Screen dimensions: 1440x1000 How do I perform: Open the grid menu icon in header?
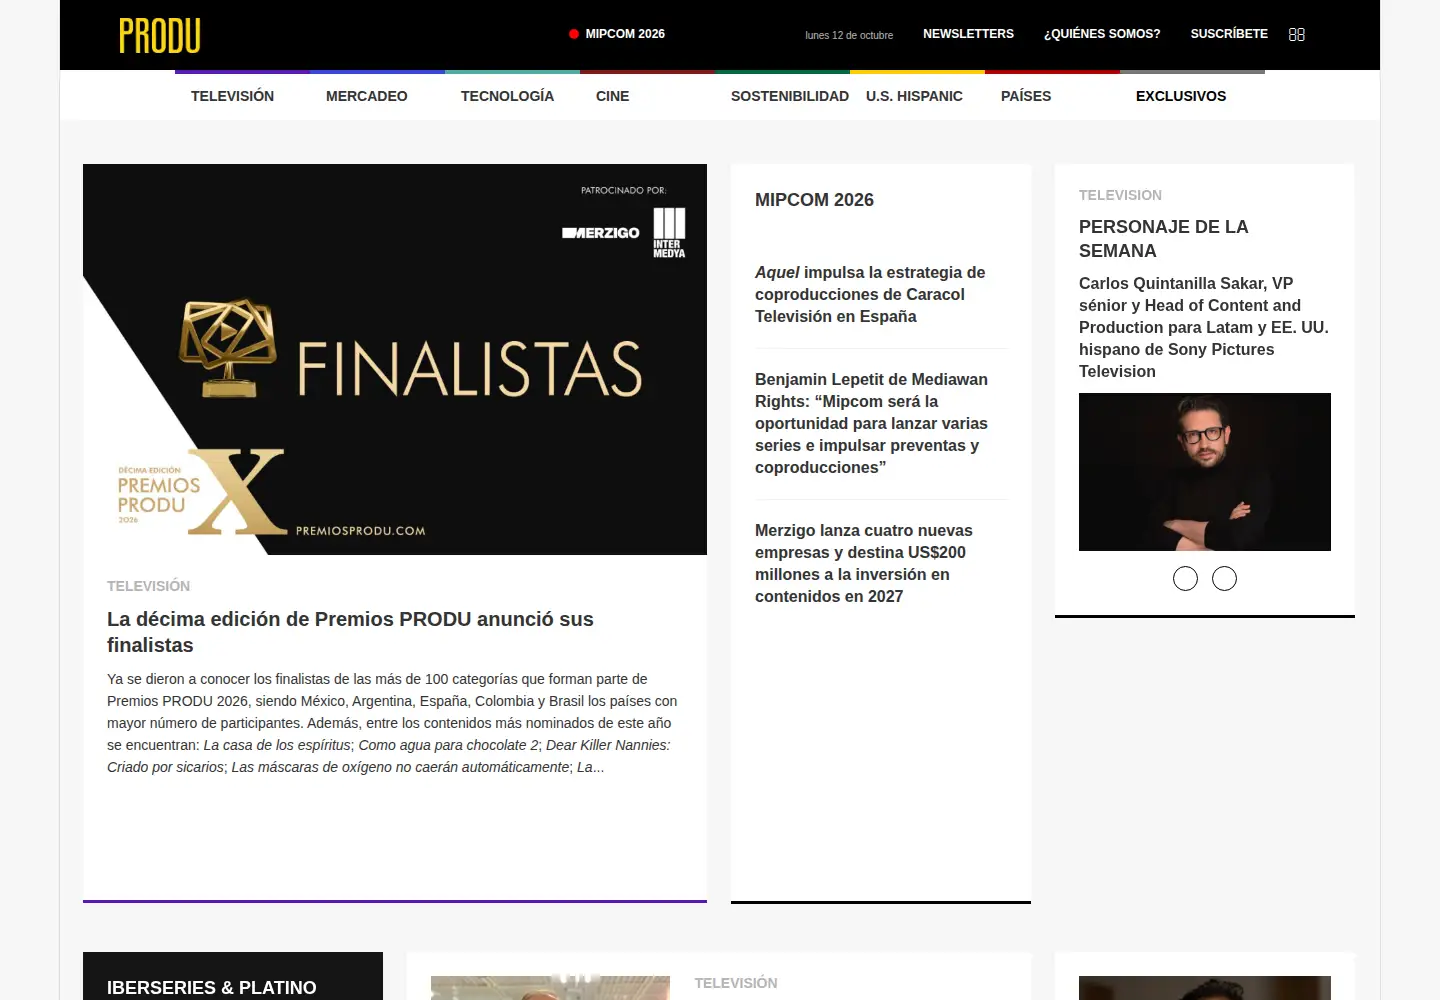point(1297,34)
